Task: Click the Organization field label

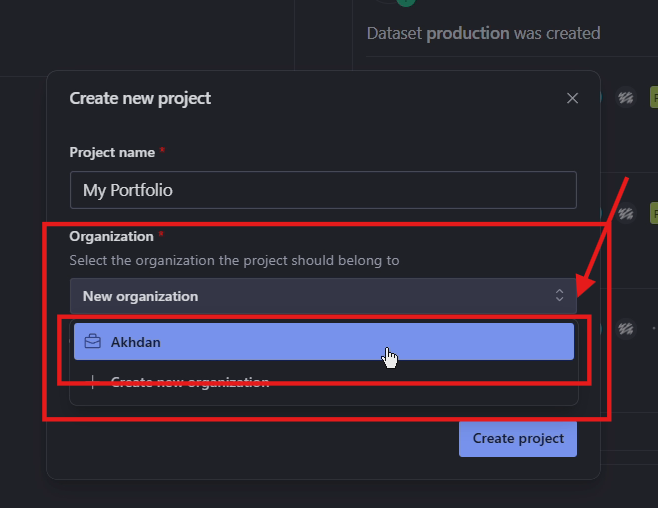Action: click(x=112, y=237)
